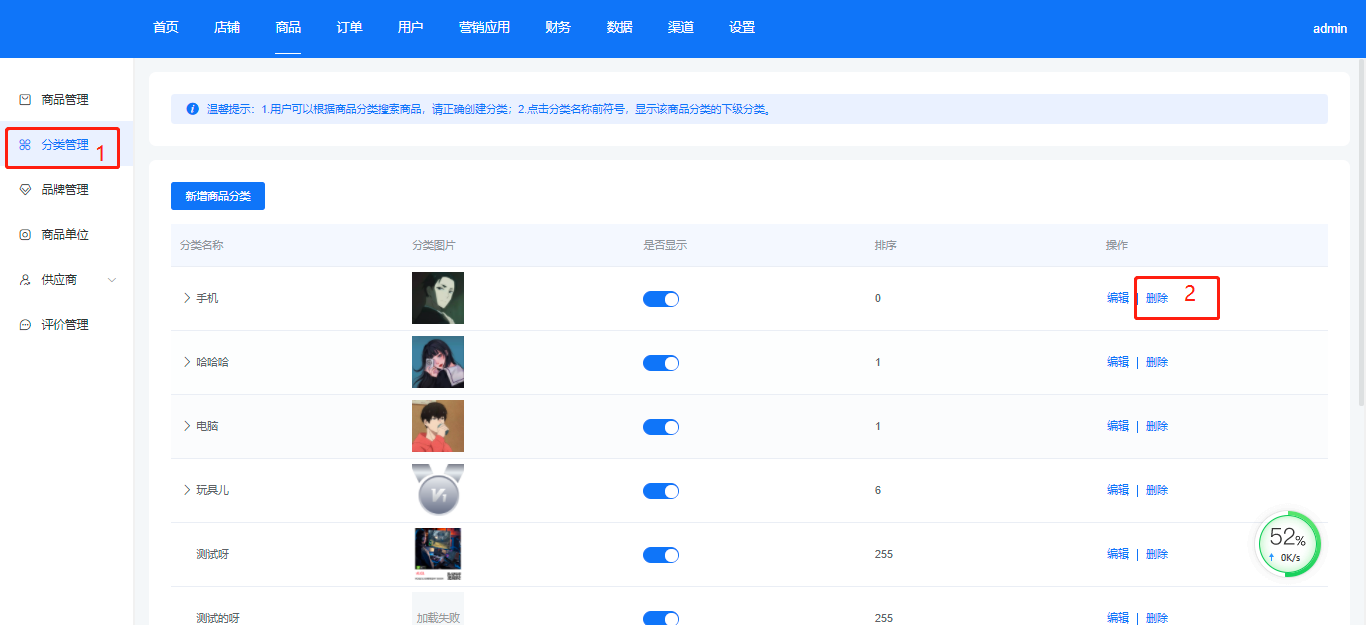Viewport: 1366px width, 625px height.
Task: Click the 评价管理 chat icon
Action: tap(25, 325)
